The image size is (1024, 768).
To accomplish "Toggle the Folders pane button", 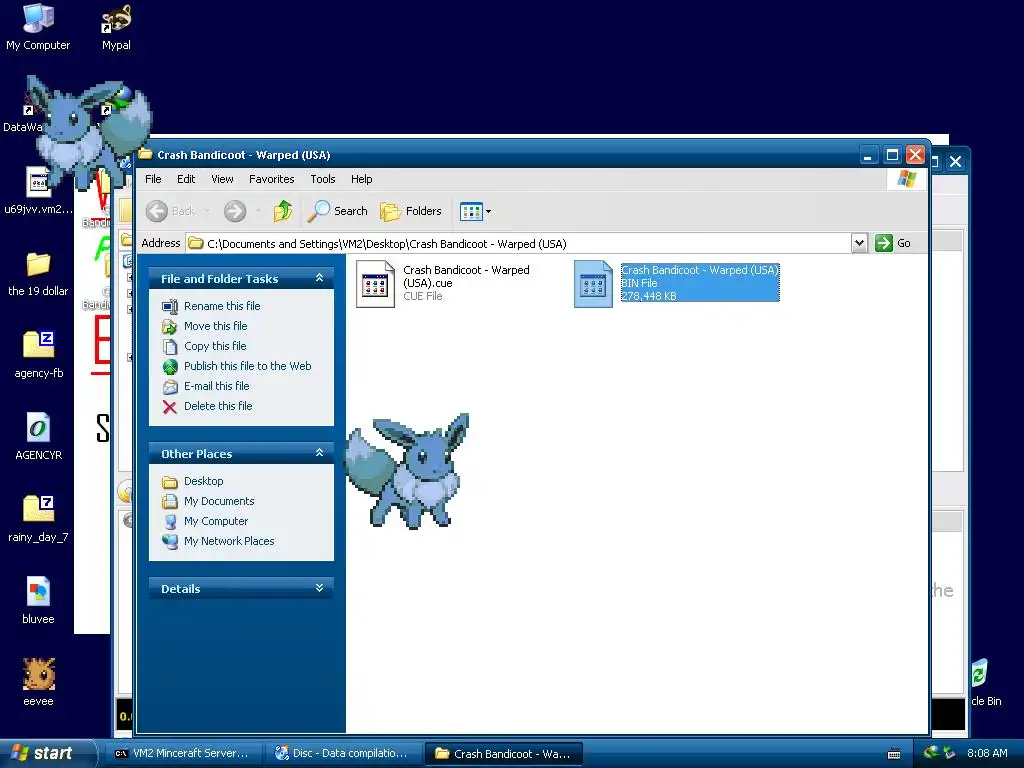I will coord(411,211).
